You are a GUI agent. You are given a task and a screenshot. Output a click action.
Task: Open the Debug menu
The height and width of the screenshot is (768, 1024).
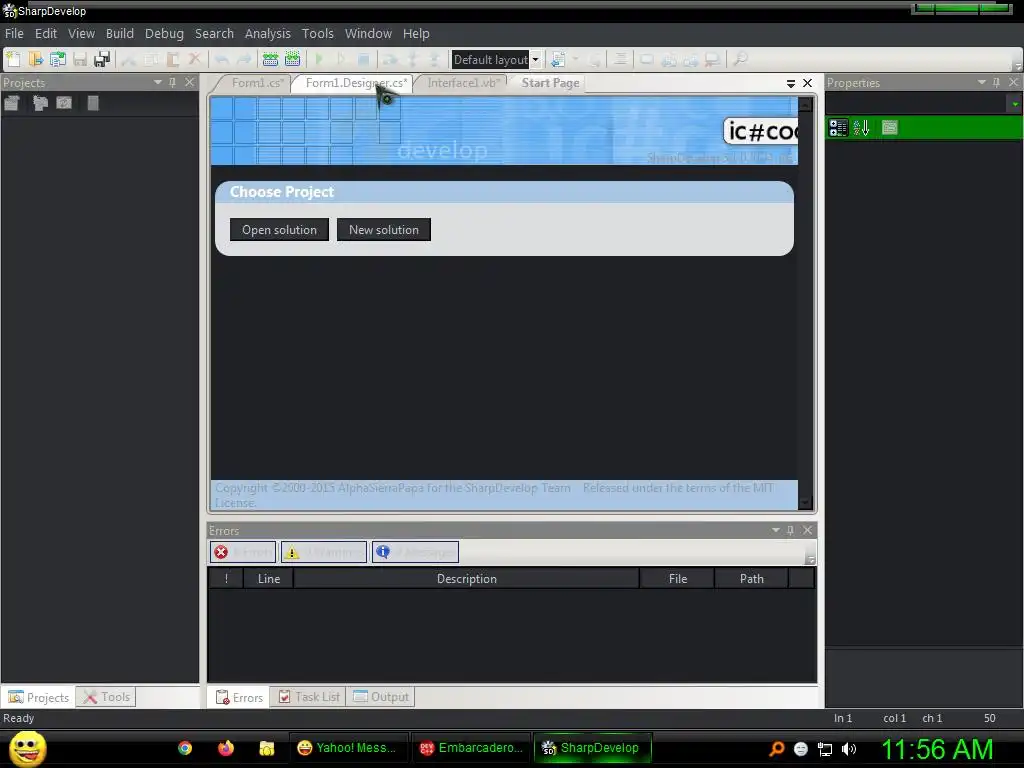pyautogui.click(x=164, y=33)
